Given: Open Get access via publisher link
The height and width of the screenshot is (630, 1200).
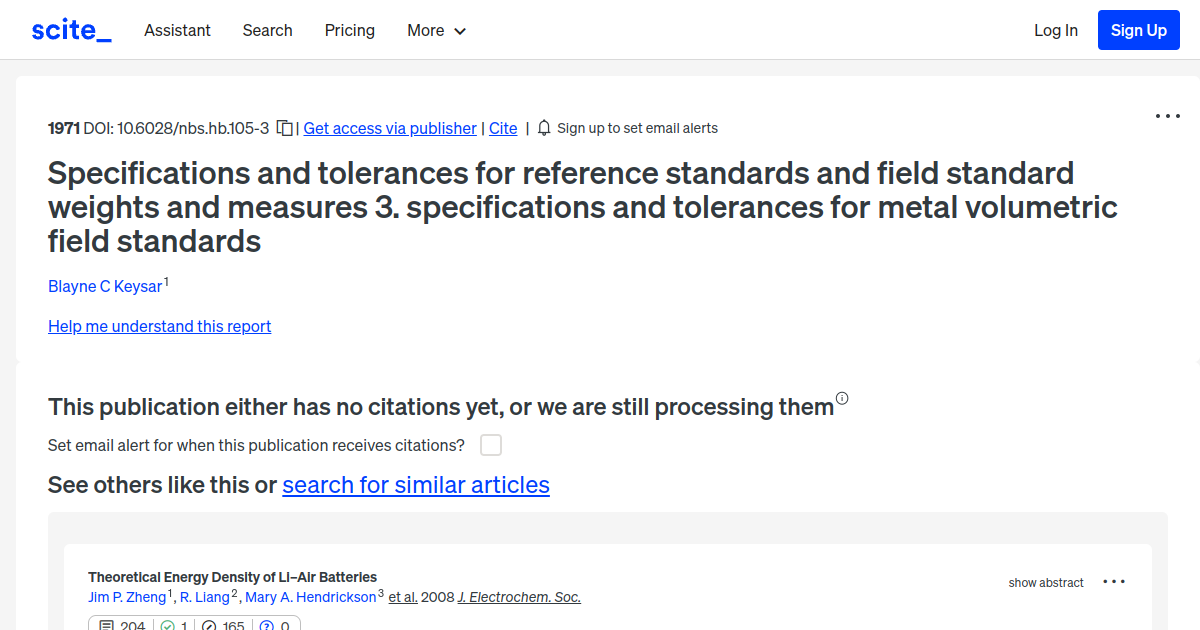Looking at the screenshot, I should click(x=389, y=128).
